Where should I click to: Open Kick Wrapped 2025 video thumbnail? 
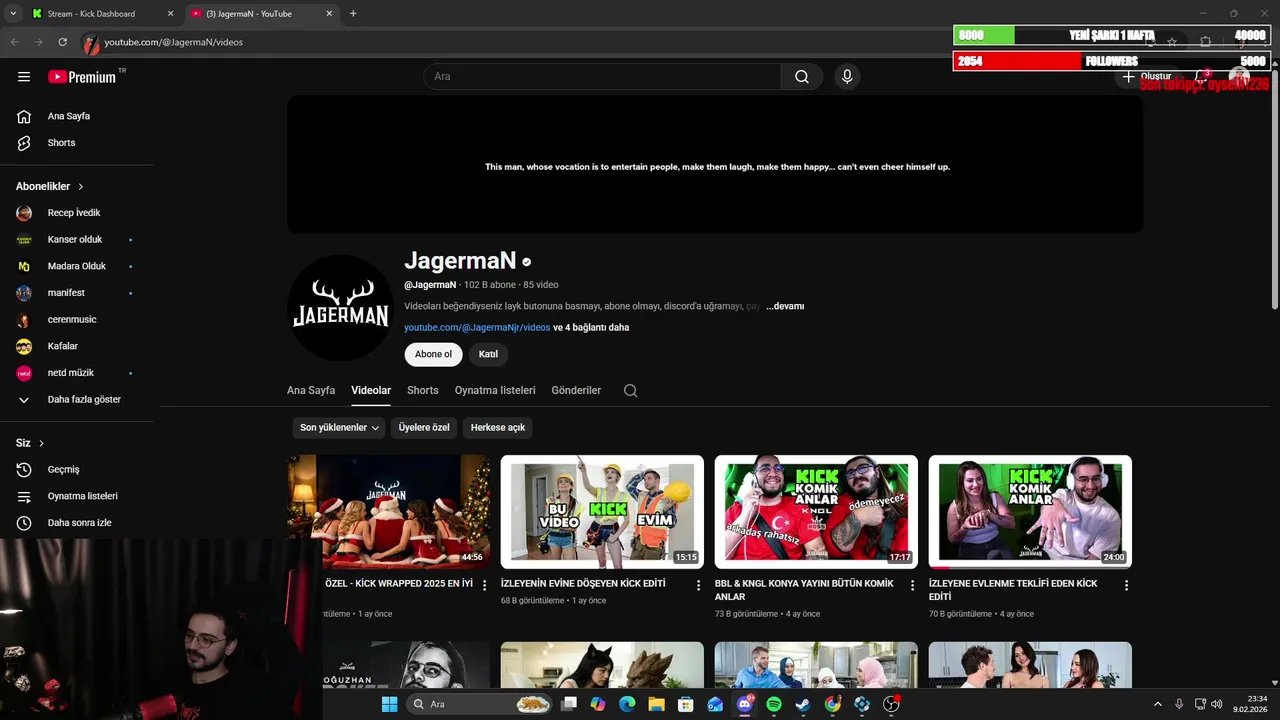389,512
